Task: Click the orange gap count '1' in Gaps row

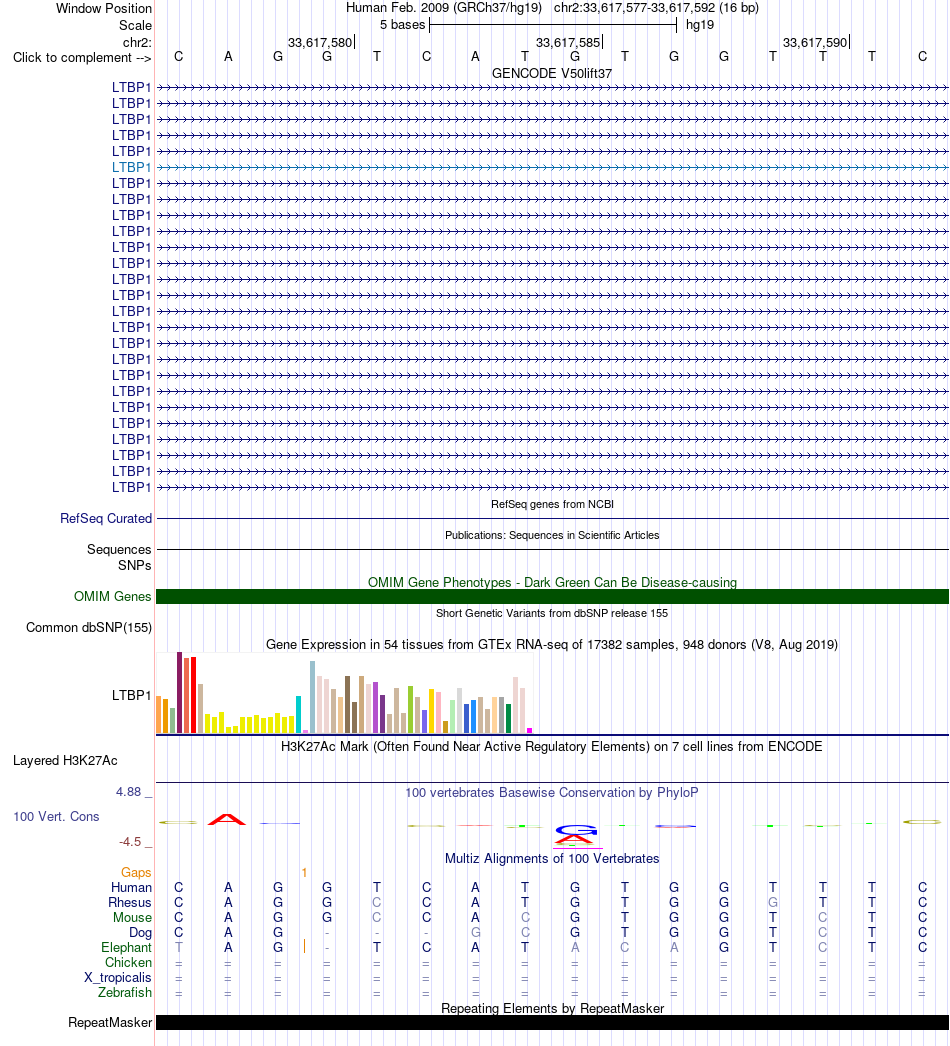Action: click(304, 873)
